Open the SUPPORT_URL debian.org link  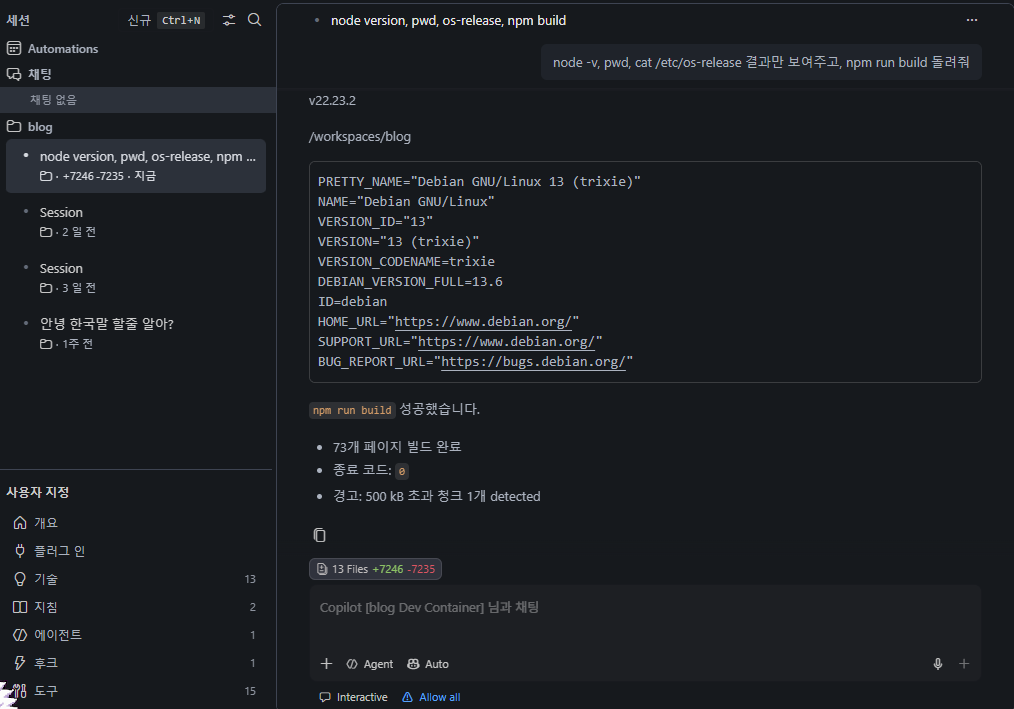click(x=506, y=342)
